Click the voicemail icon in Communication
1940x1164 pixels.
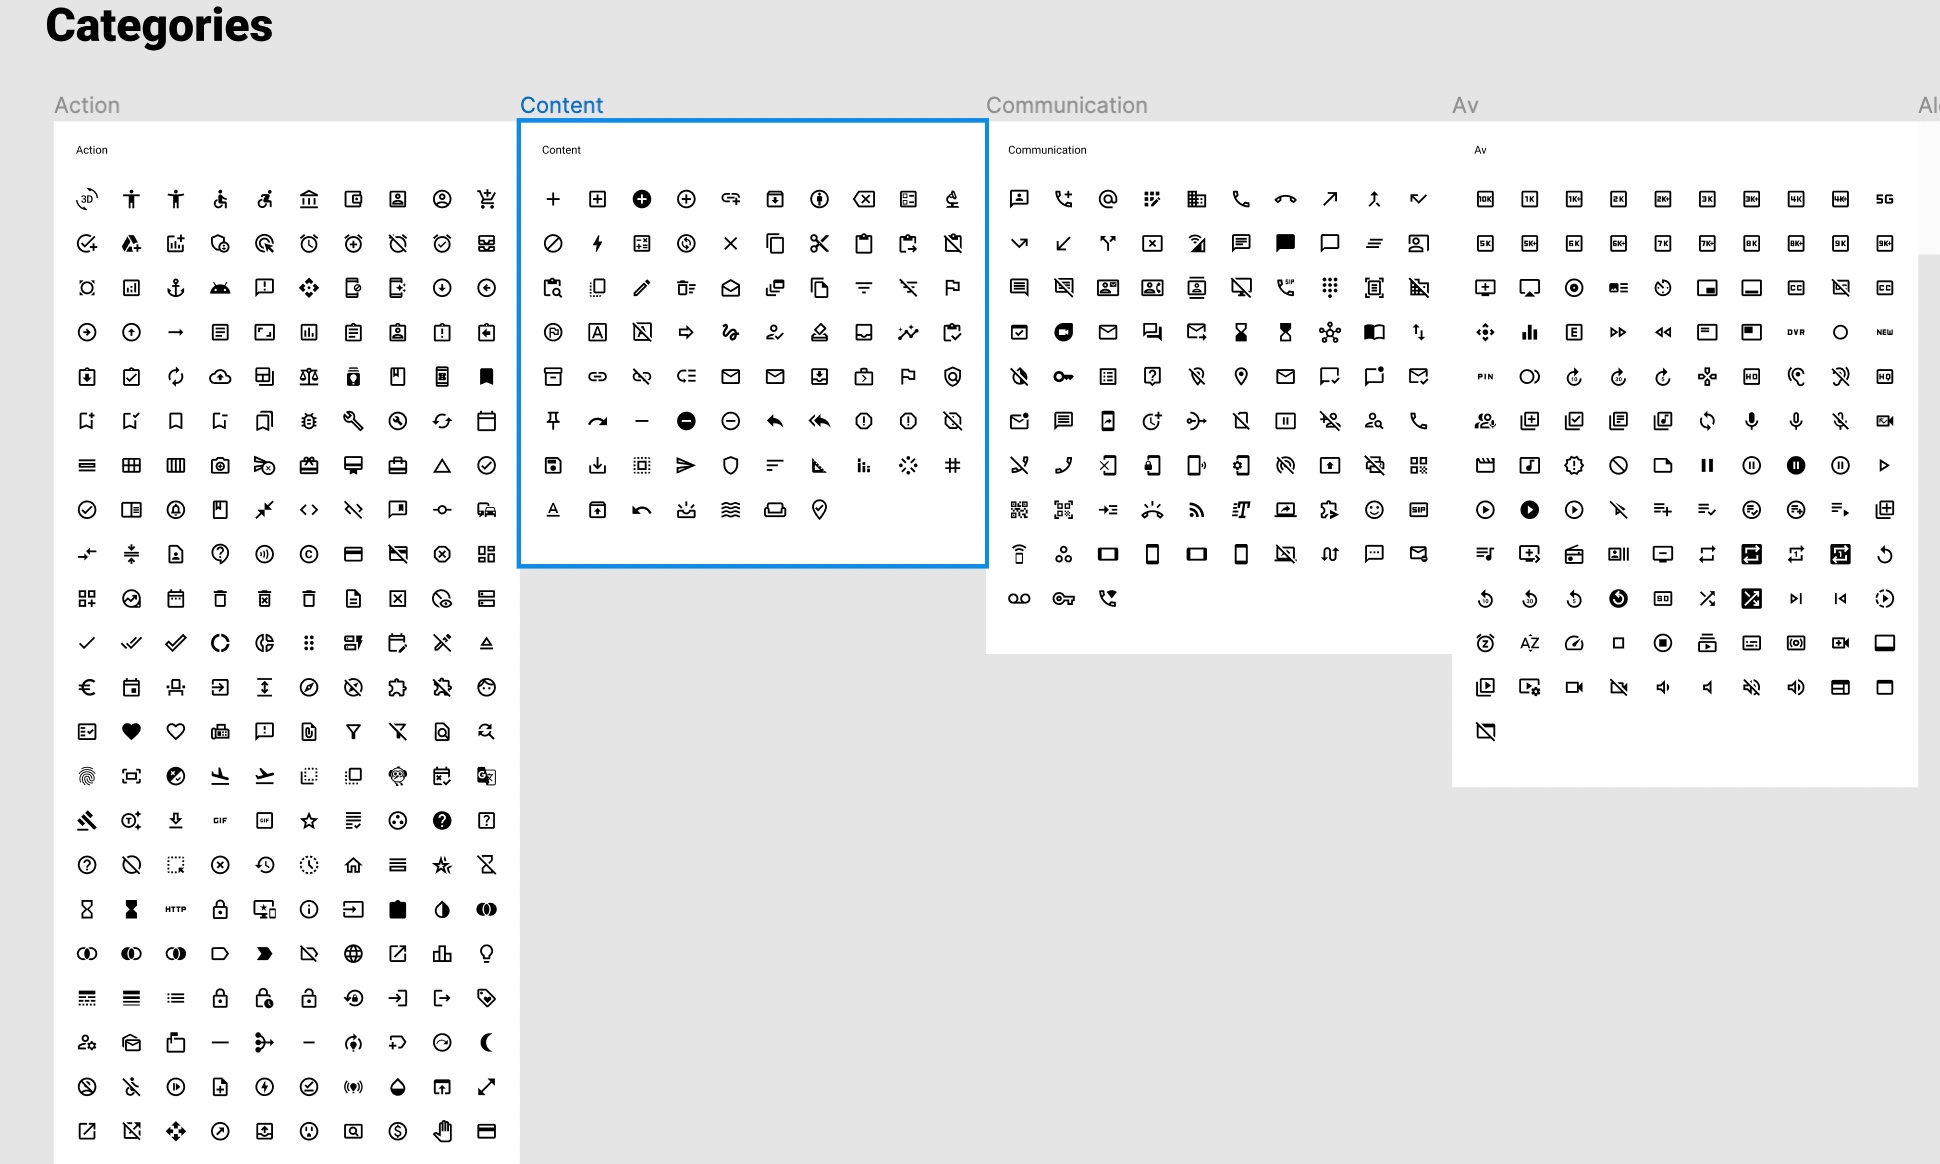coord(1019,598)
